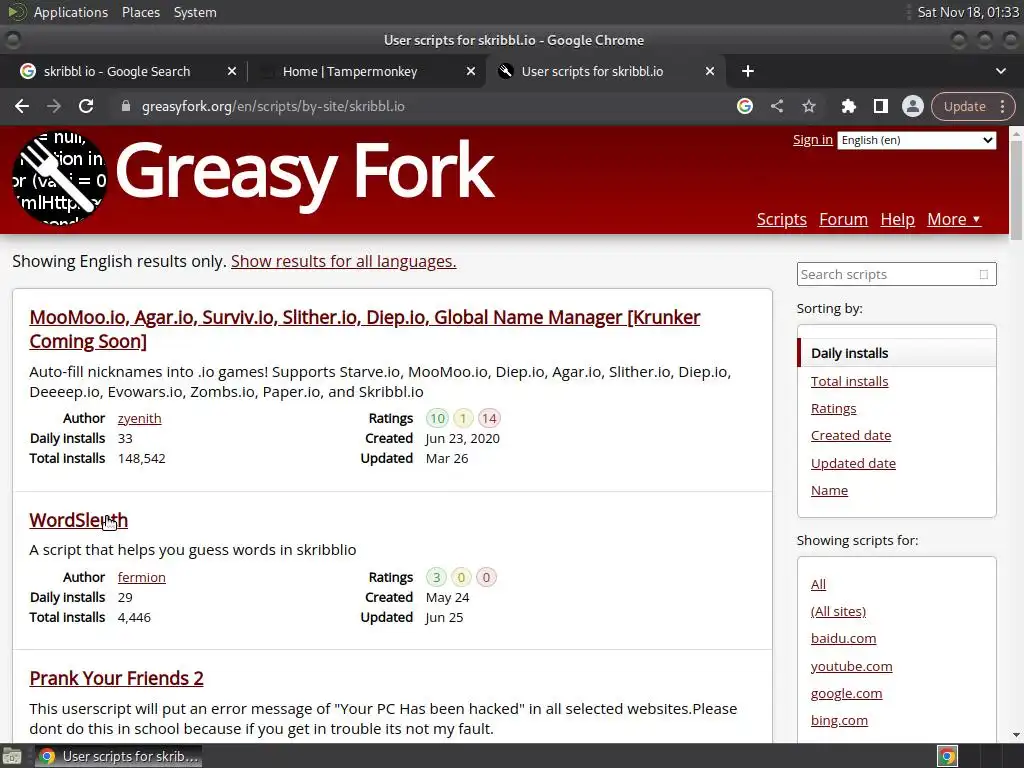Show scripts for (All sites)
Screen dimensions: 1024x768
[839, 611]
